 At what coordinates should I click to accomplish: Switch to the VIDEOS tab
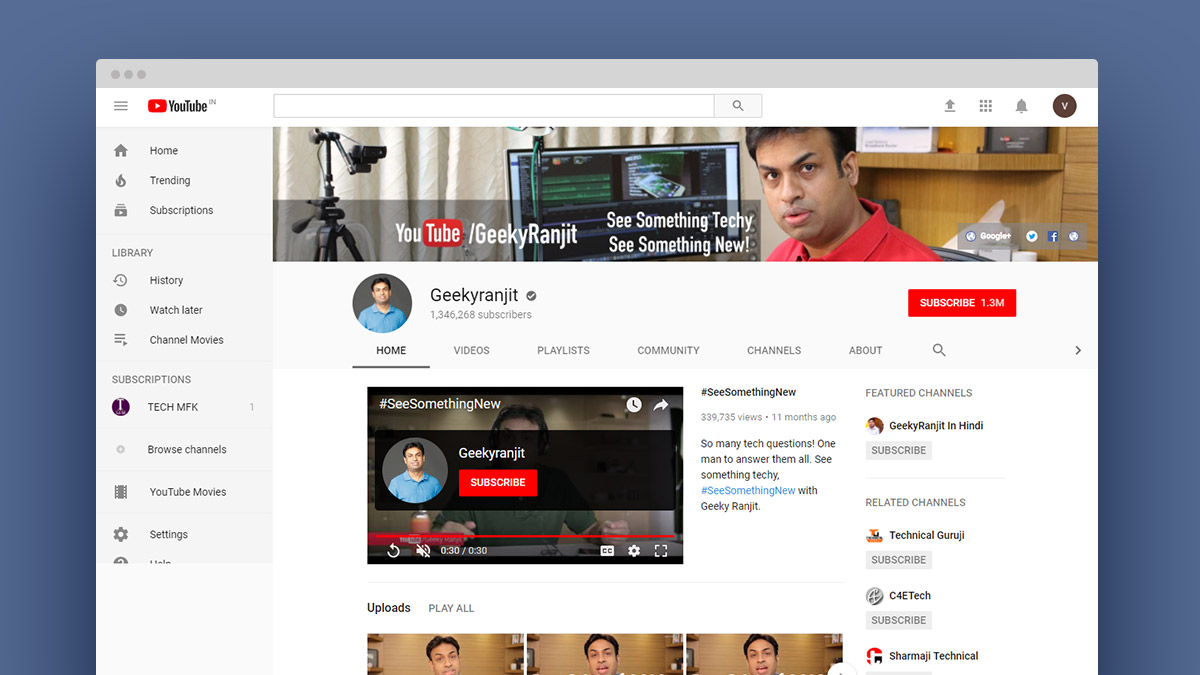[471, 350]
